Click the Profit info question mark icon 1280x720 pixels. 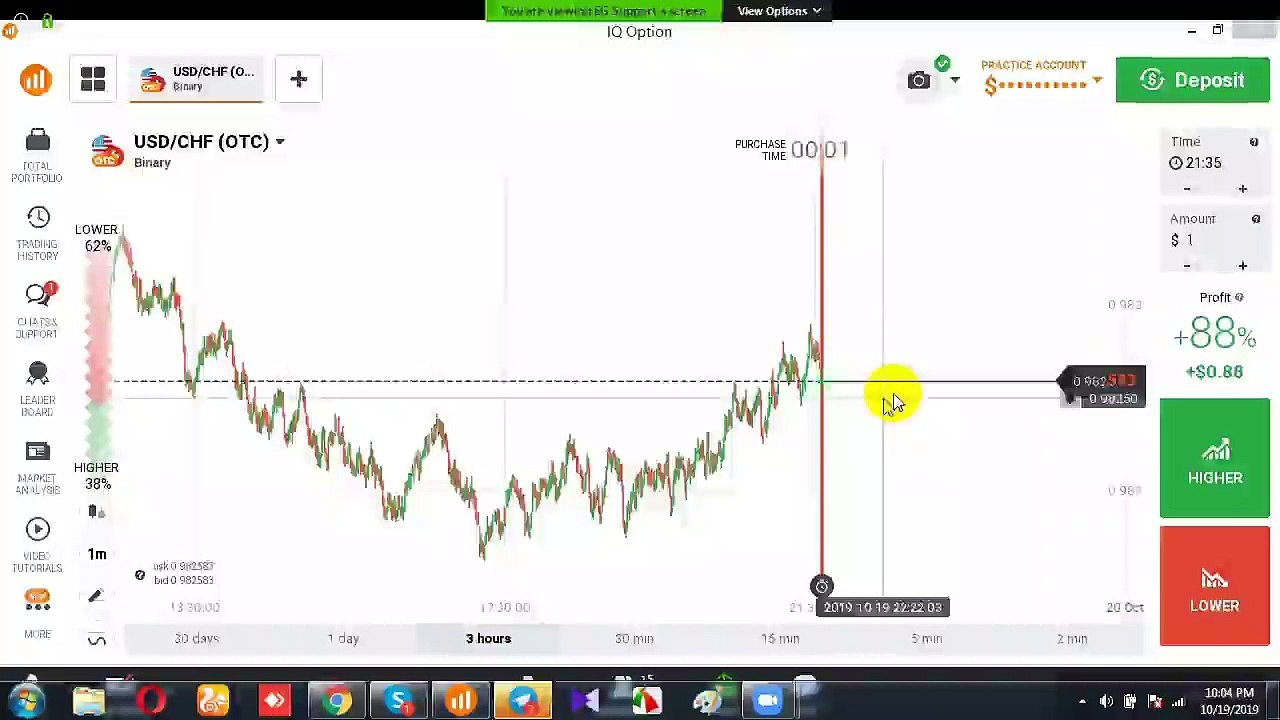click(x=1239, y=297)
